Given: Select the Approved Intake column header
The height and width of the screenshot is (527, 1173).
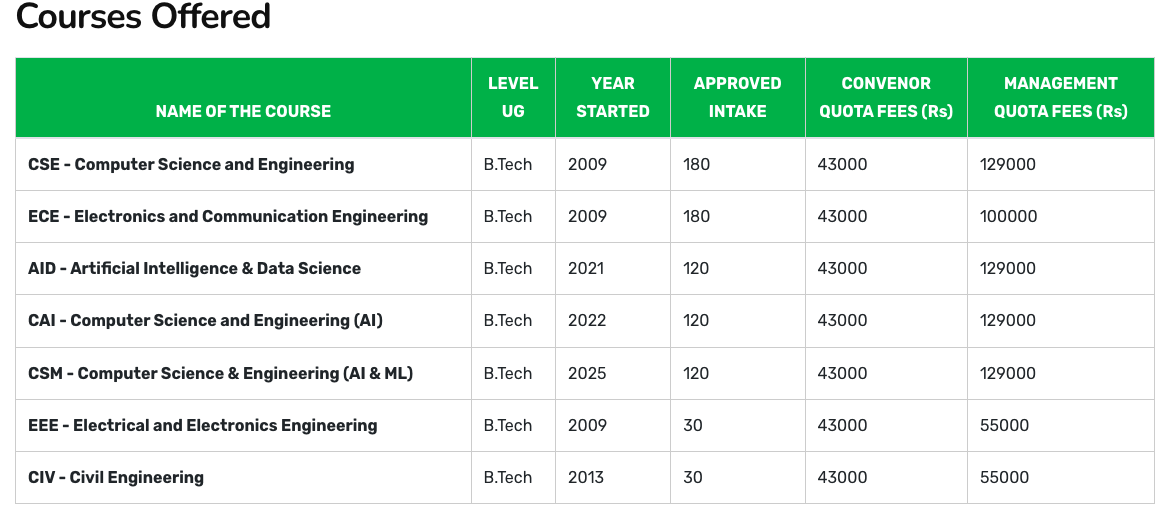Looking at the screenshot, I should click(737, 97).
